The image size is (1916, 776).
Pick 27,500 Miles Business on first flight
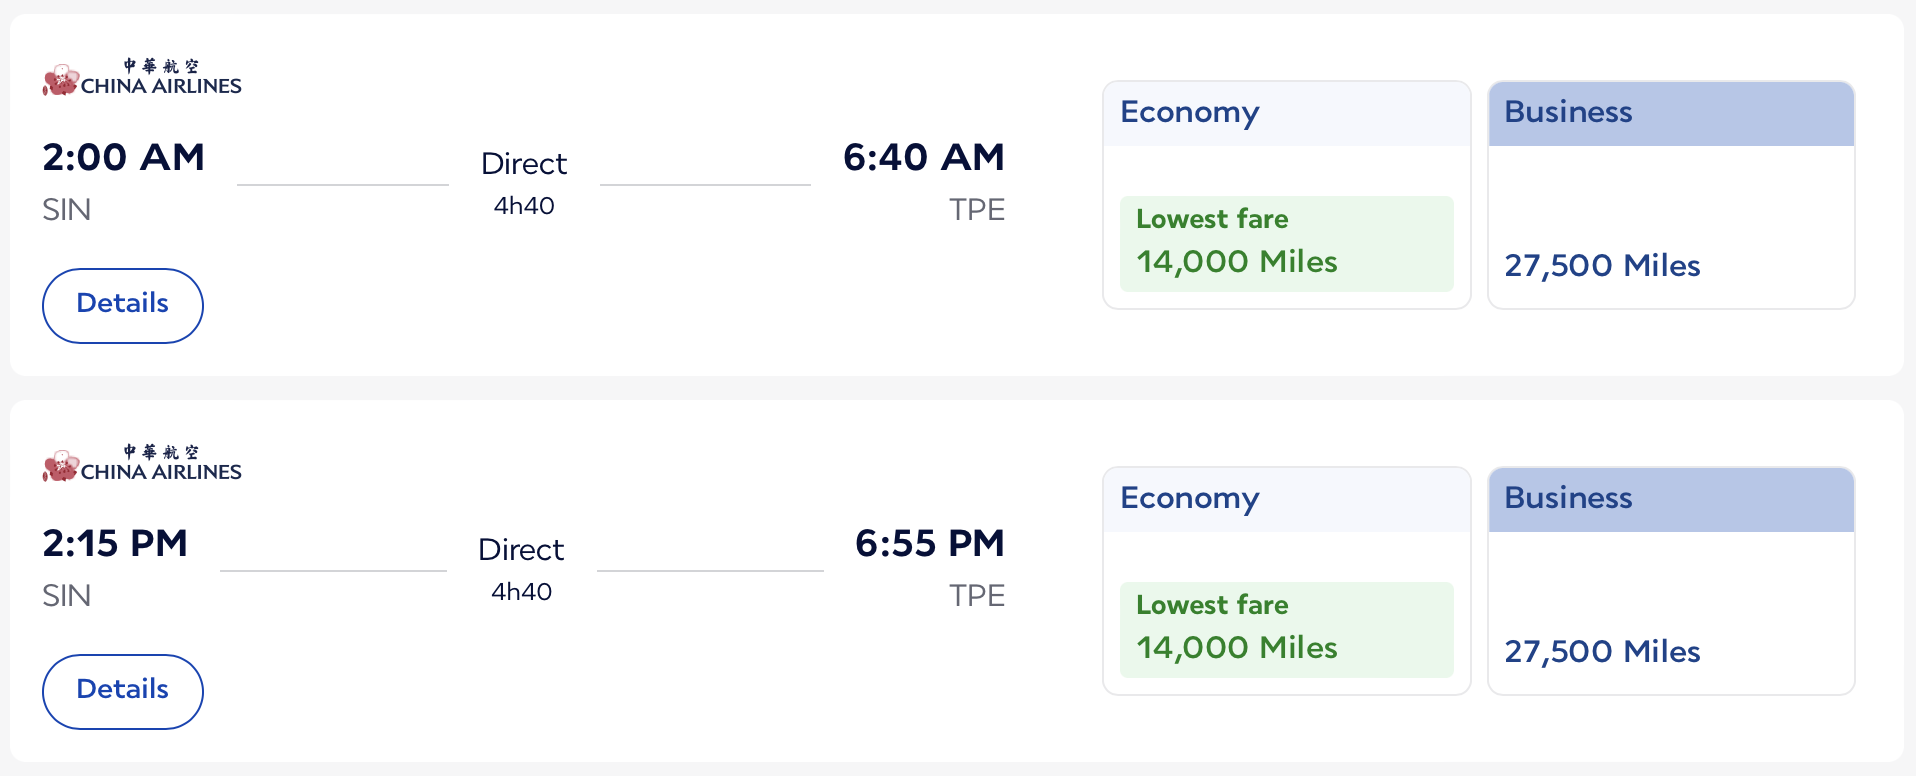[x=1602, y=266]
